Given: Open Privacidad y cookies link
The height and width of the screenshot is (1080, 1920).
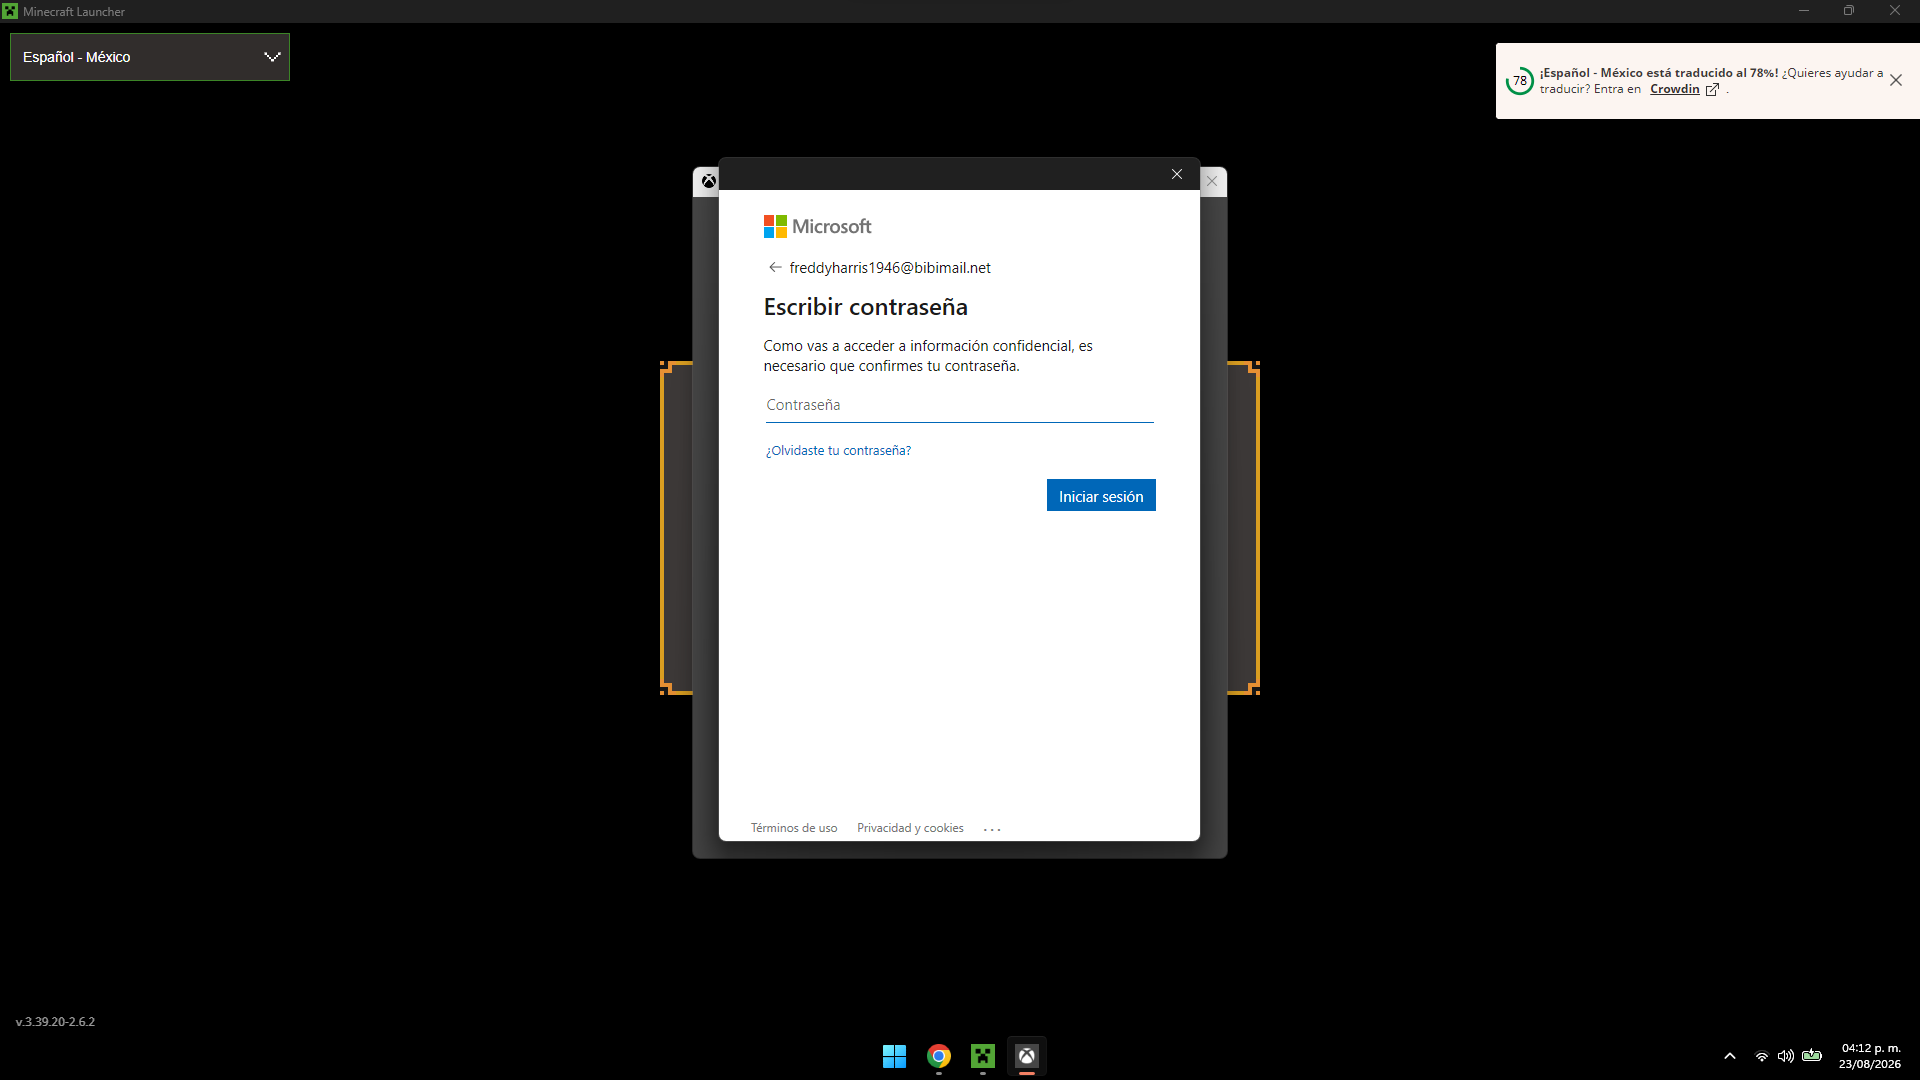Looking at the screenshot, I should pyautogui.click(x=910, y=828).
